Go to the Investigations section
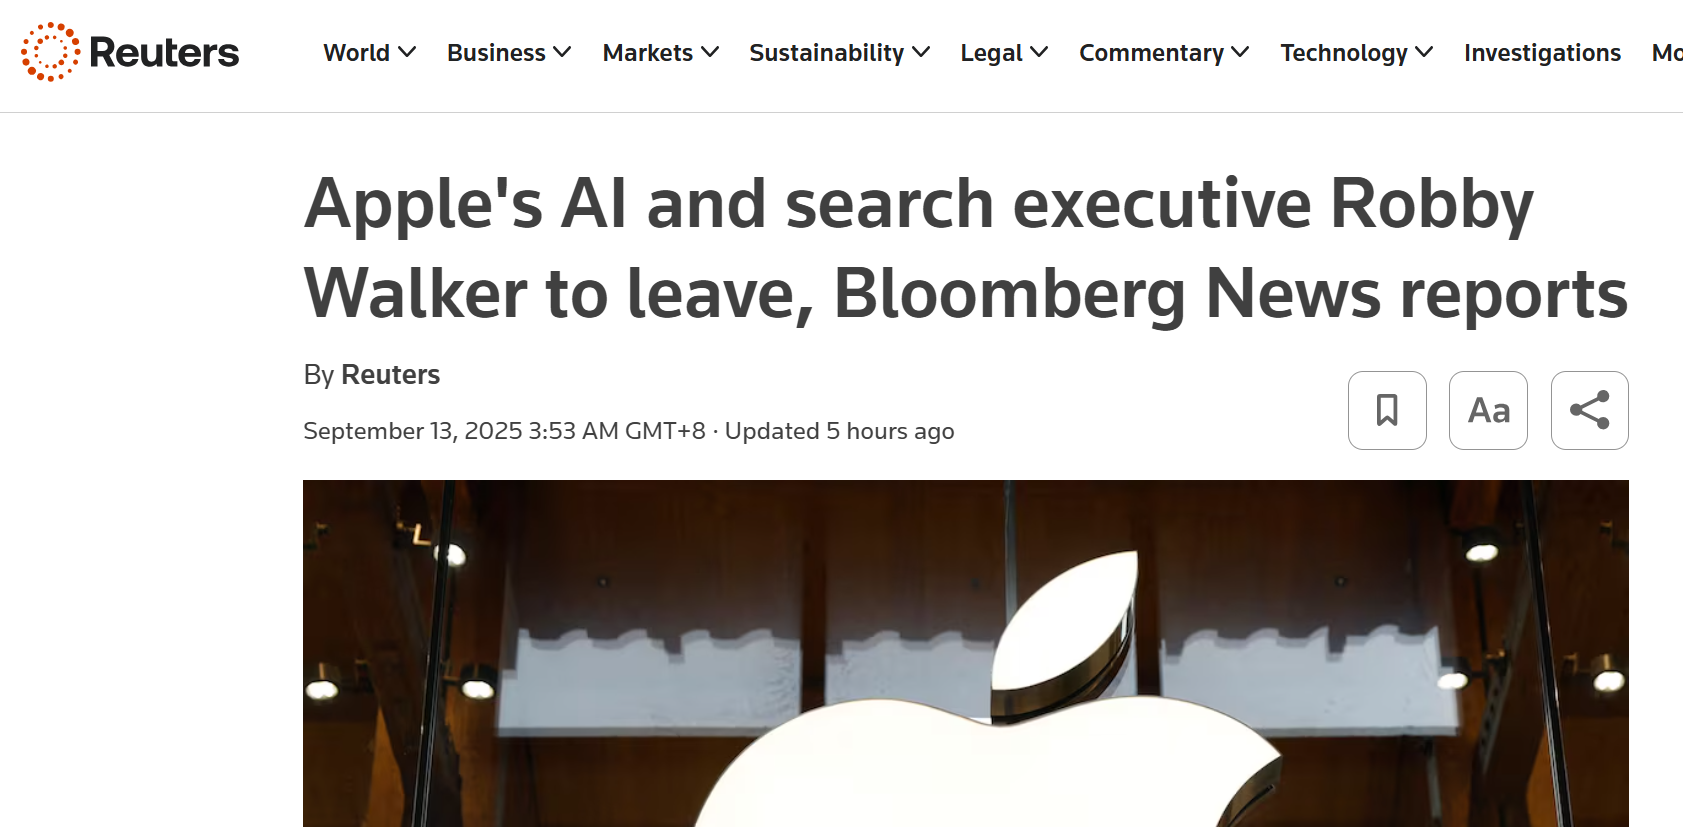Image resolution: width=1683 pixels, height=827 pixels. tap(1542, 53)
